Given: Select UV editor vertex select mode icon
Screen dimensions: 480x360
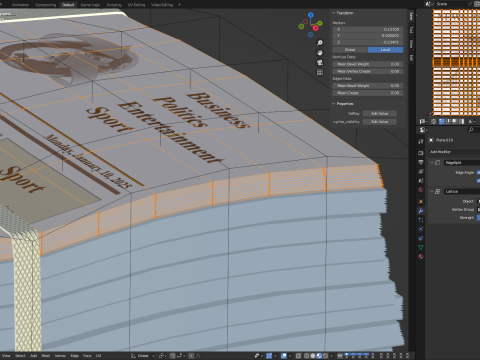Looking at the screenshot, I should (442, 121).
